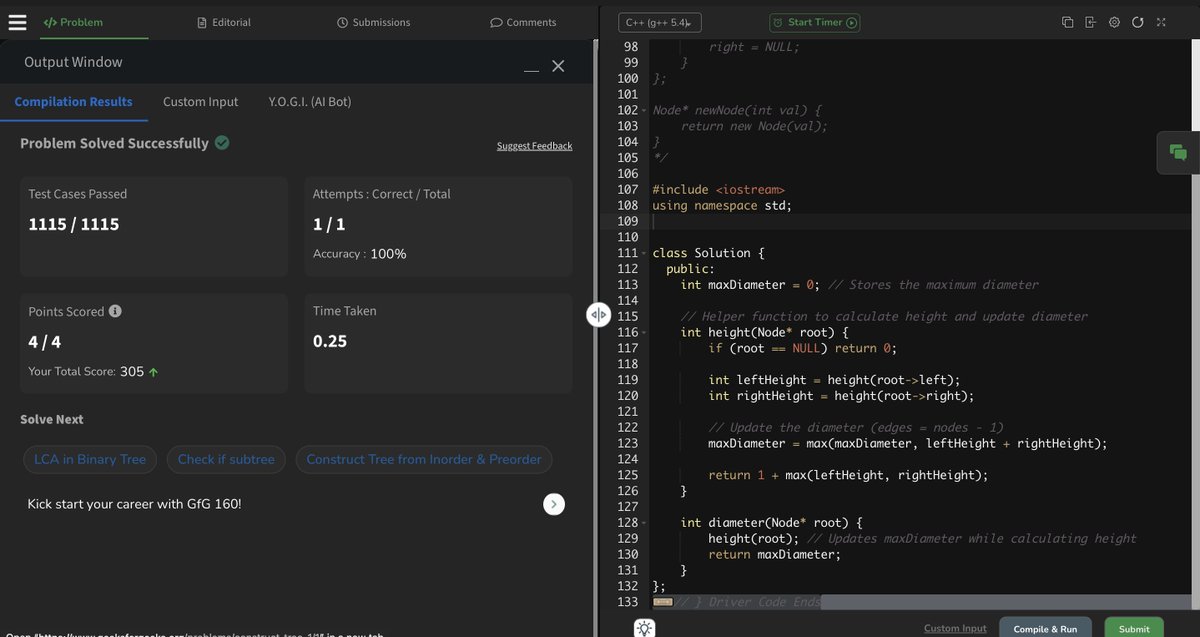Open the Editorial tab
Image resolution: width=1200 pixels, height=637 pixels.
click(x=224, y=22)
